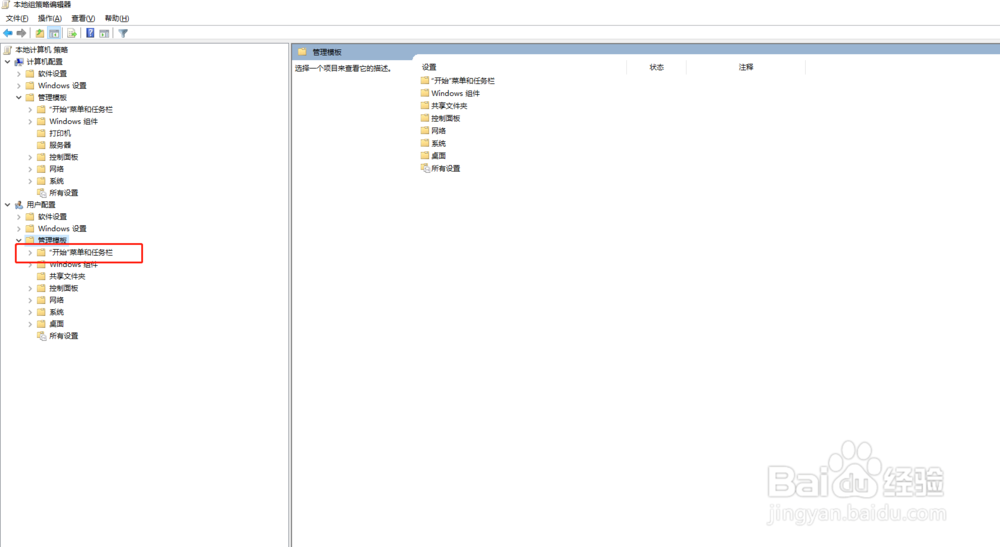Collapse the 用户配置 node
Viewport: 1000px width, 547px height.
pyautogui.click(x=8, y=205)
